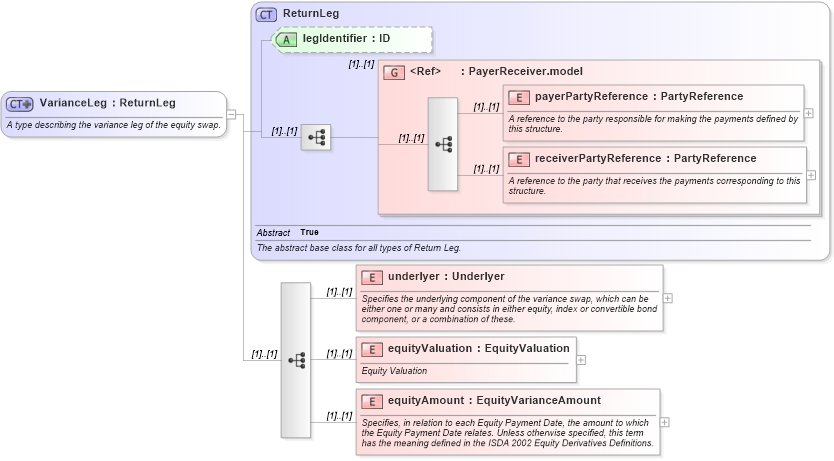The image size is (834, 461).
Task: Expand the equityAmount element
Action: pos(664,422)
